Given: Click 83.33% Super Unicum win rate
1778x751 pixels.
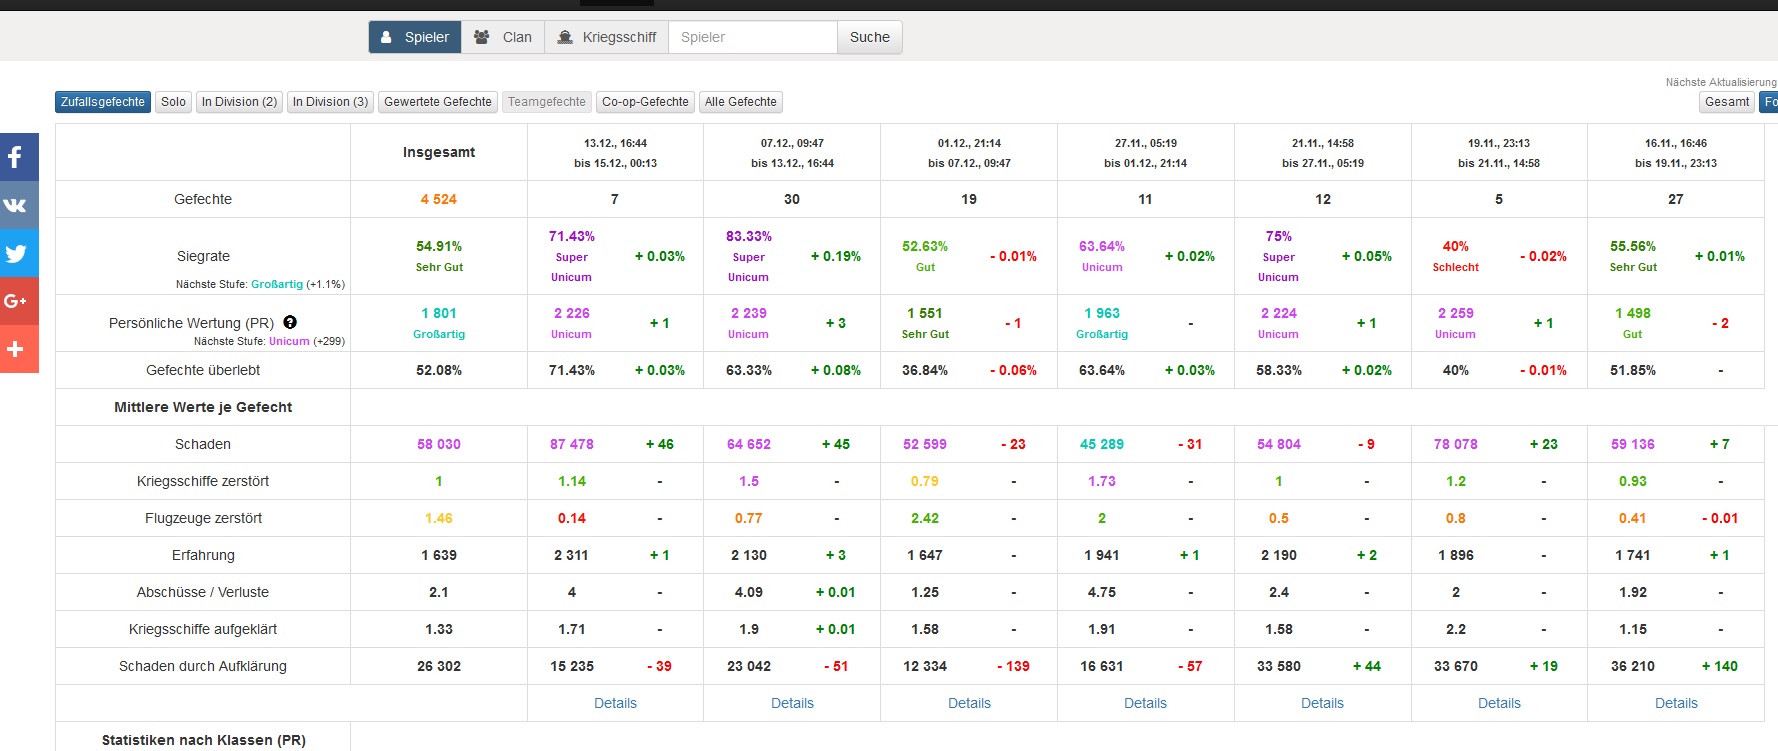Looking at the screenshot, I should [x=748, y=256].
